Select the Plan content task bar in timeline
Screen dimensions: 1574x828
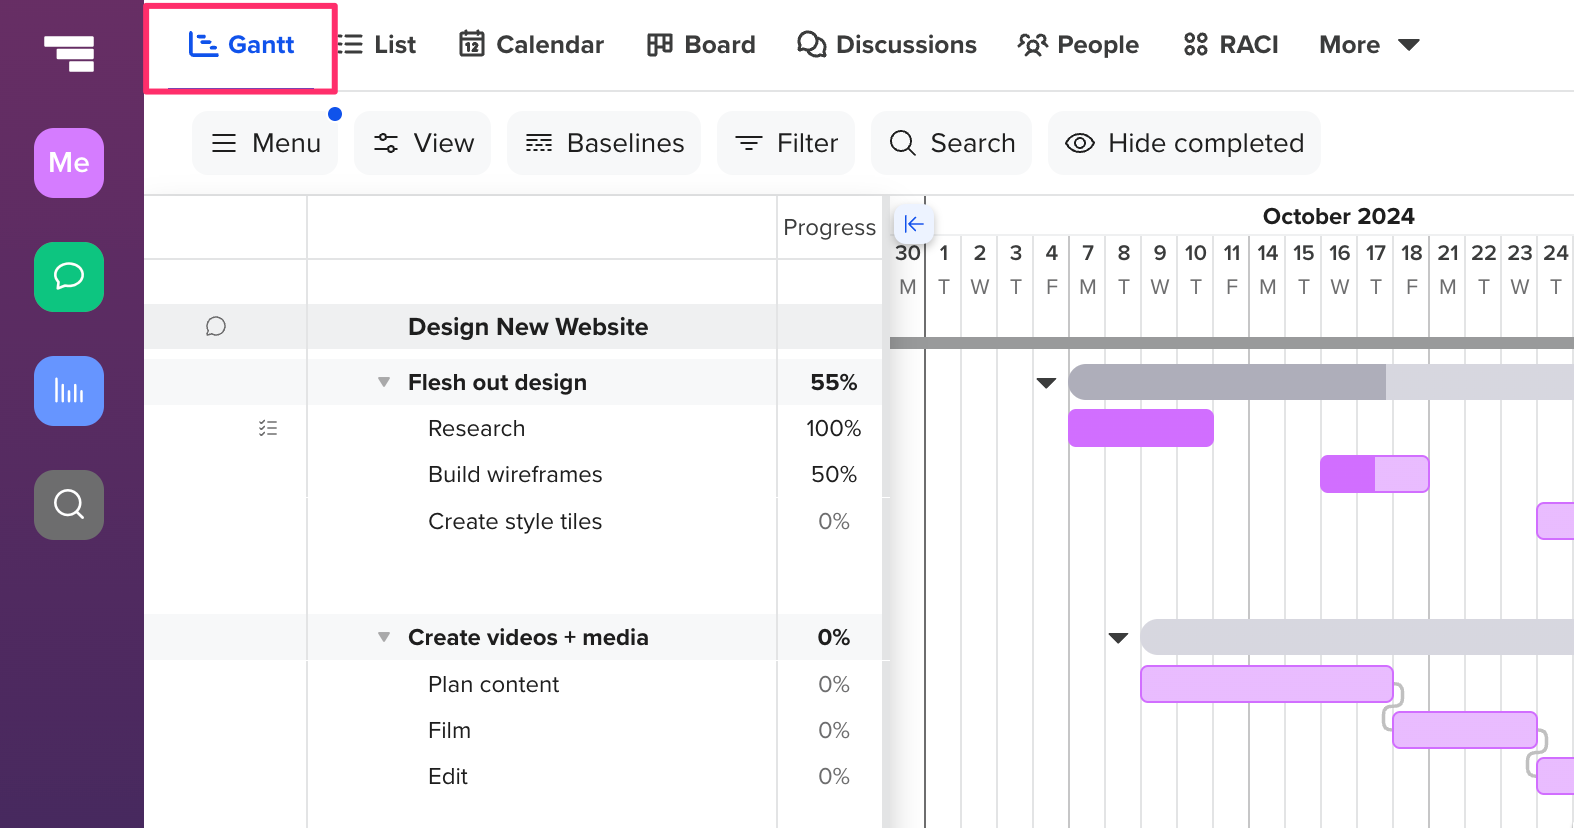tap(1266, 684)
